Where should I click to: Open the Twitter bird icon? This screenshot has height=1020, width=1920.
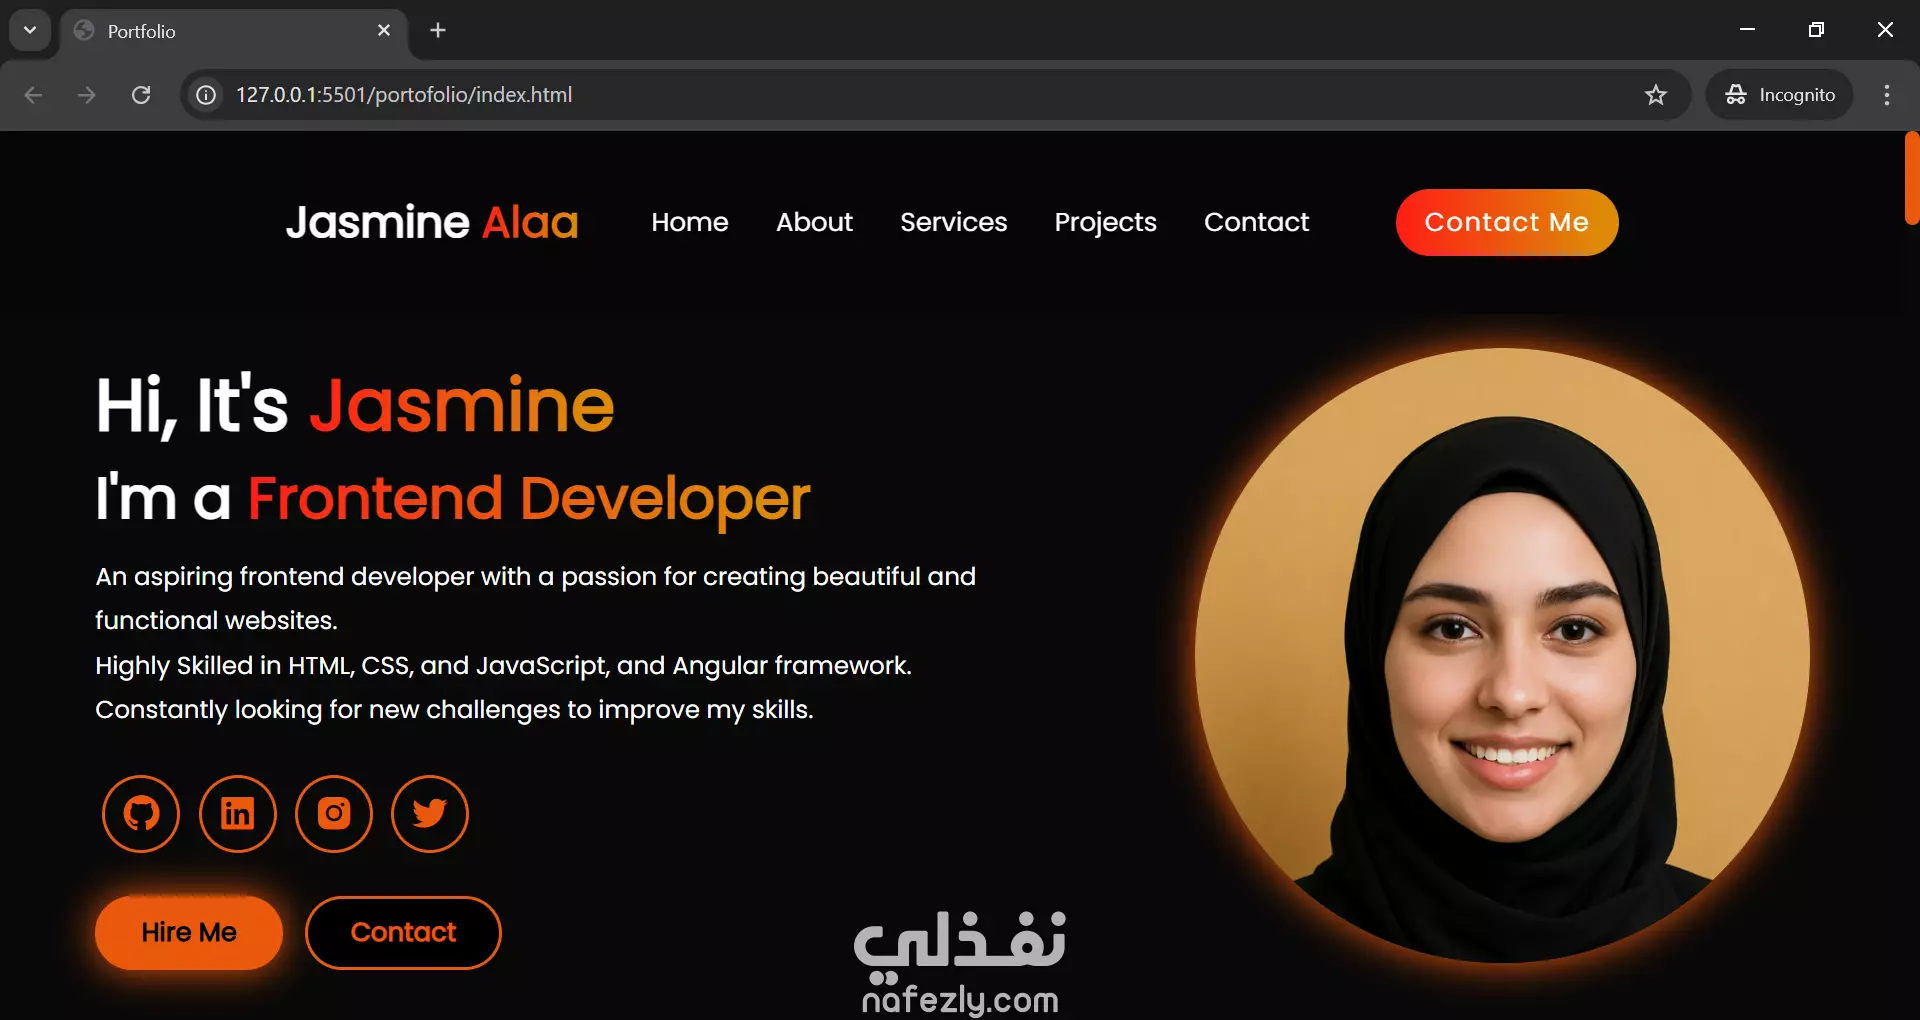point(430,814)
